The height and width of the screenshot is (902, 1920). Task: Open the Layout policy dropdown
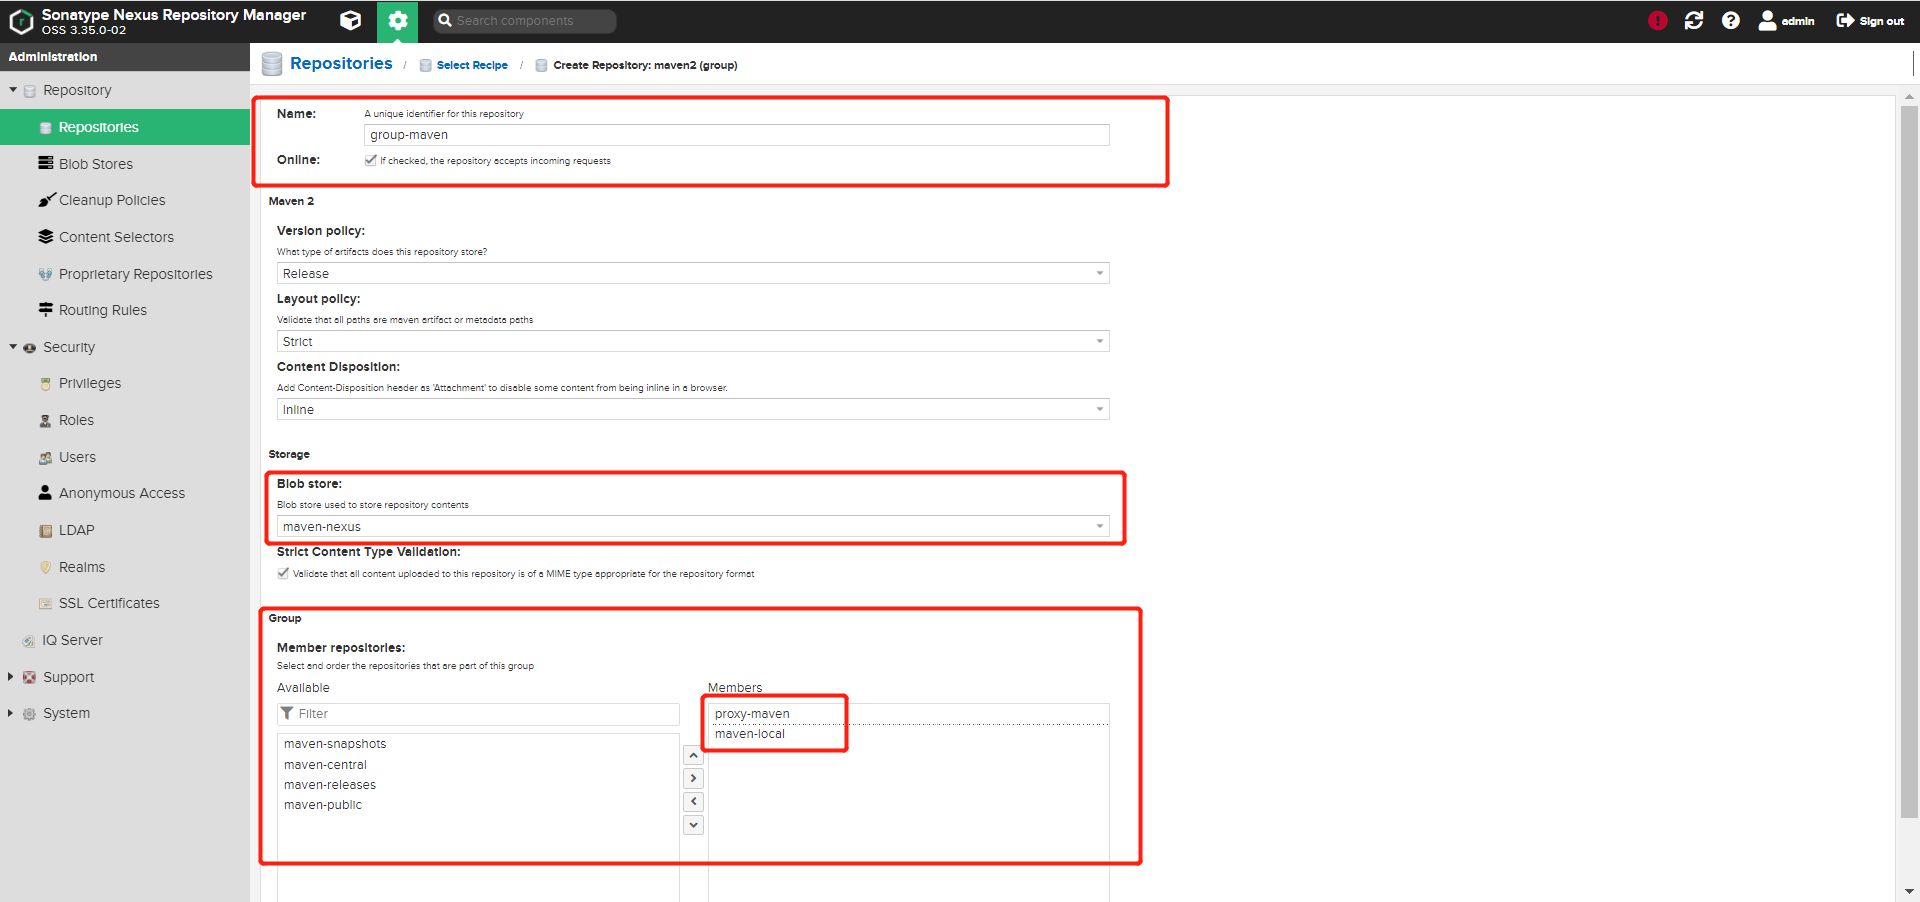693,341
